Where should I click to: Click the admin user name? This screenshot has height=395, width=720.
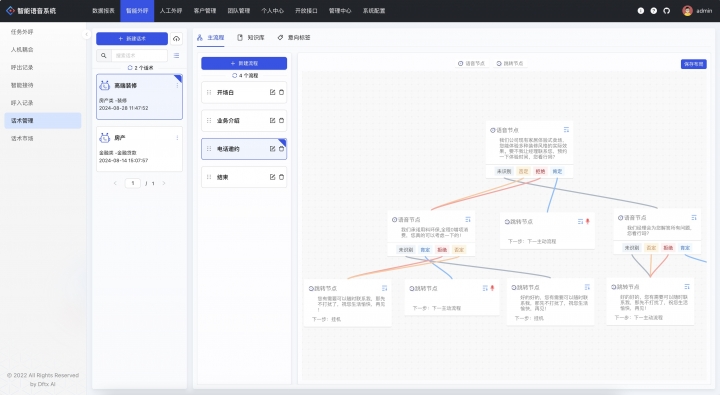pos(704,11)
